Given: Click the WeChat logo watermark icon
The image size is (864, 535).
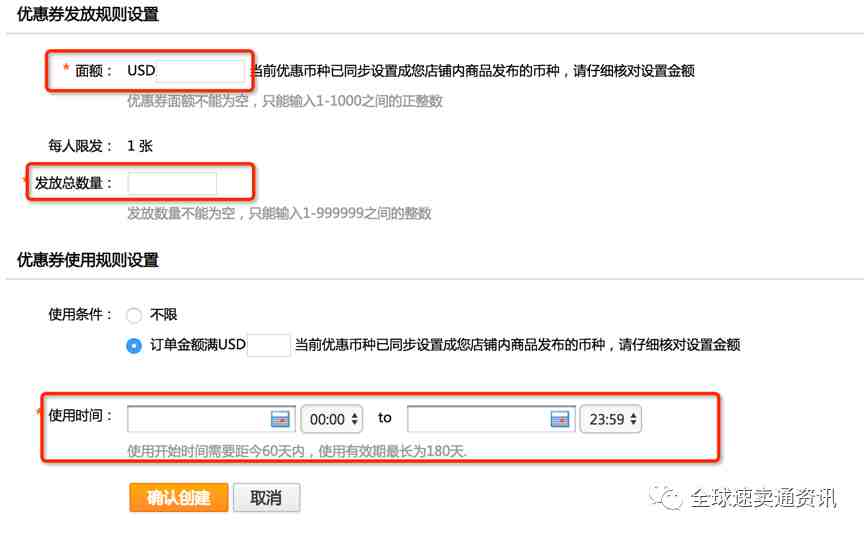Looking at the screenshot, I should (x=665, y=496).
